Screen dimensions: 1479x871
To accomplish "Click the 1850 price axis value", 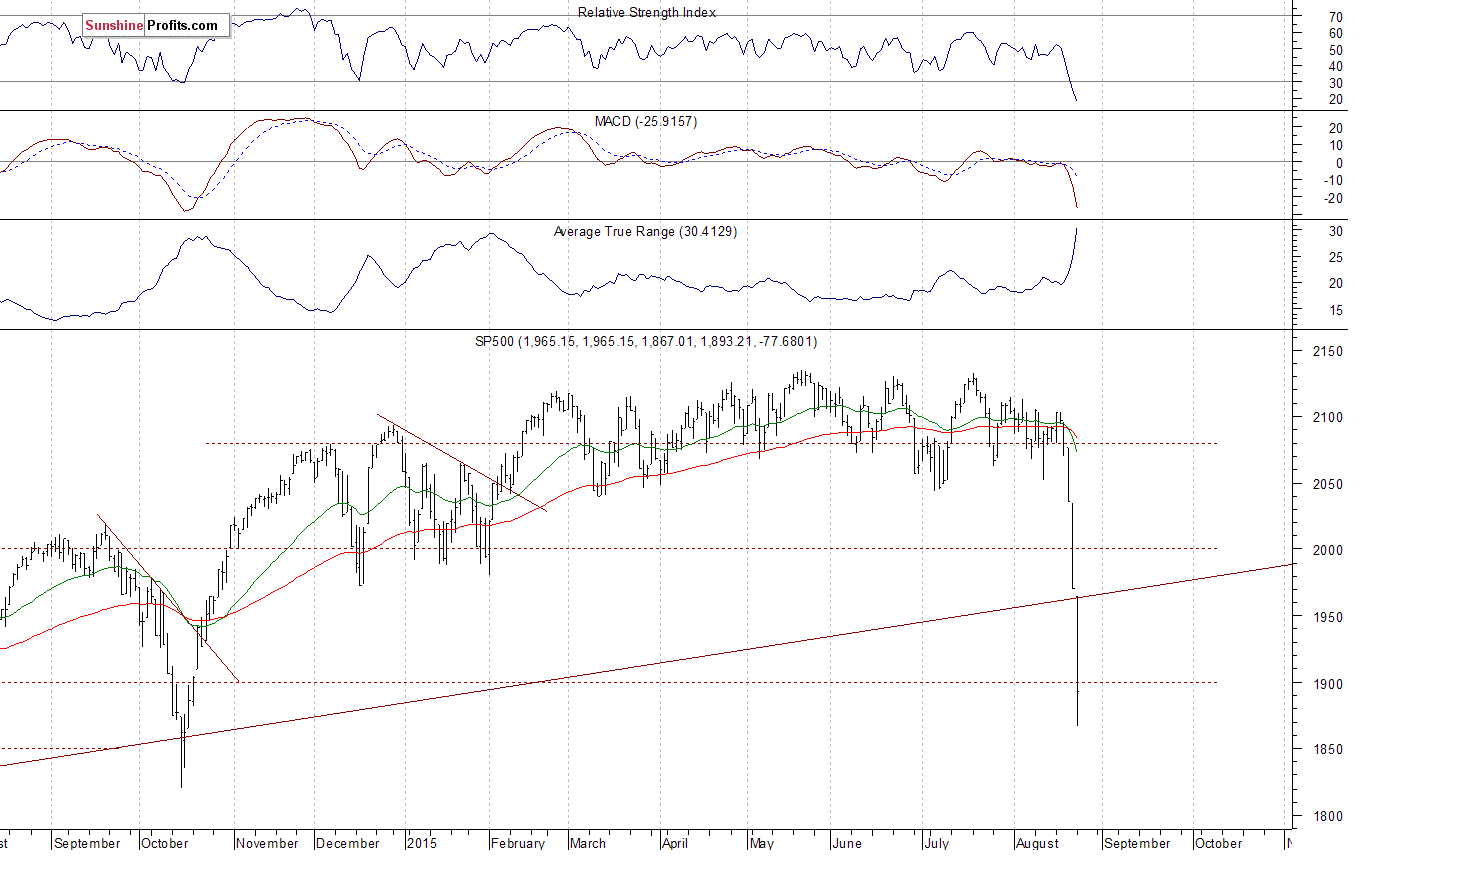I will 1328,750.
